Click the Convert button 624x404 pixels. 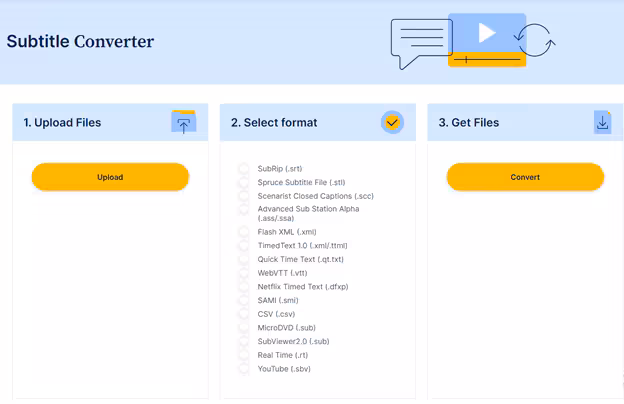(x=525, y=177)
